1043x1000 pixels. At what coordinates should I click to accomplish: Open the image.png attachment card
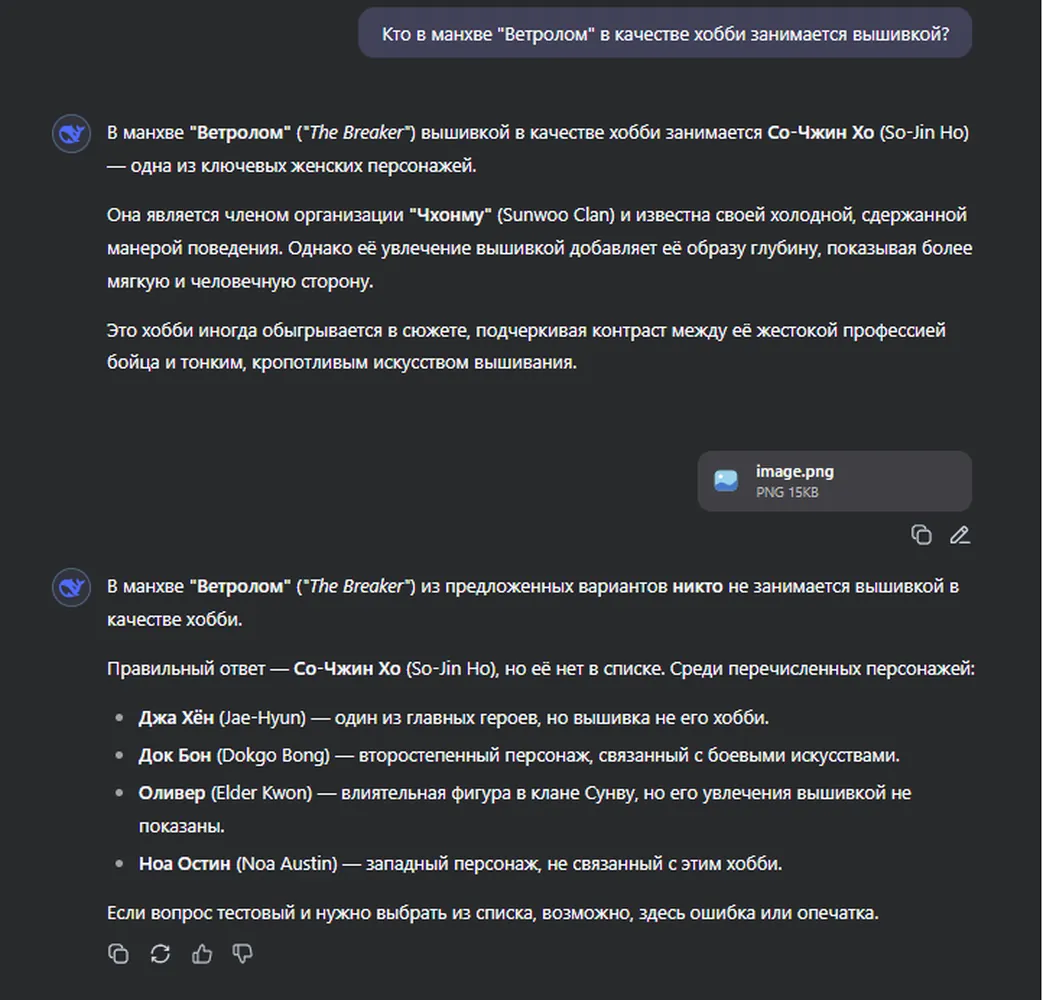point(834,481)
